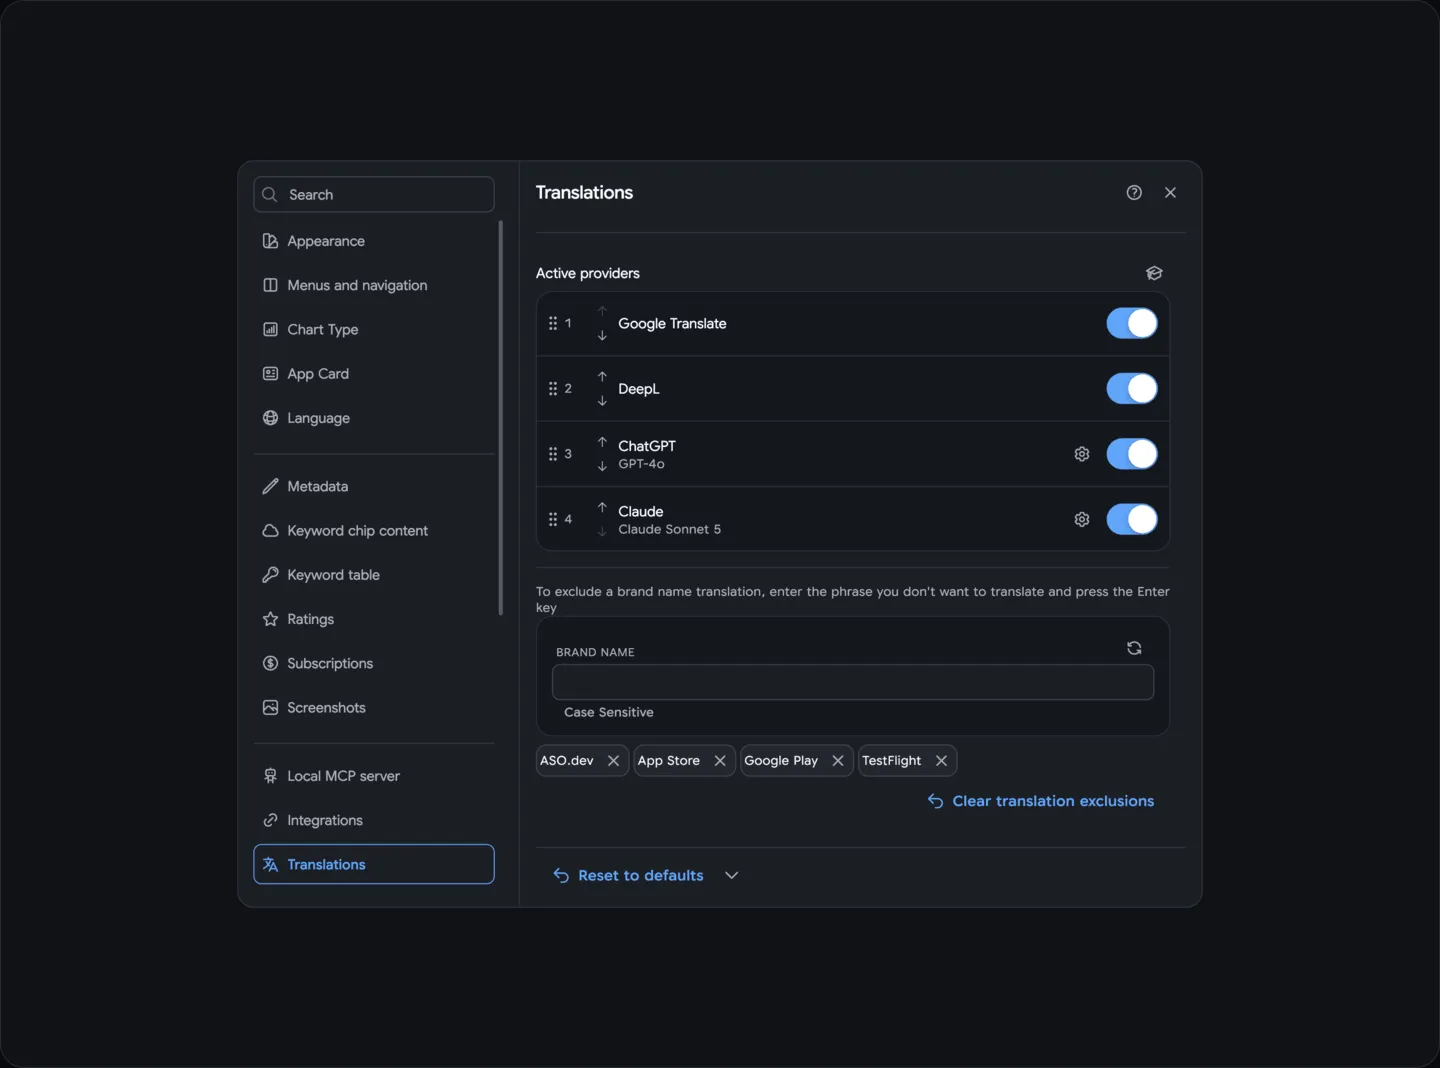
Task: Go to Integrations section
Action: [x=374, y=820]
